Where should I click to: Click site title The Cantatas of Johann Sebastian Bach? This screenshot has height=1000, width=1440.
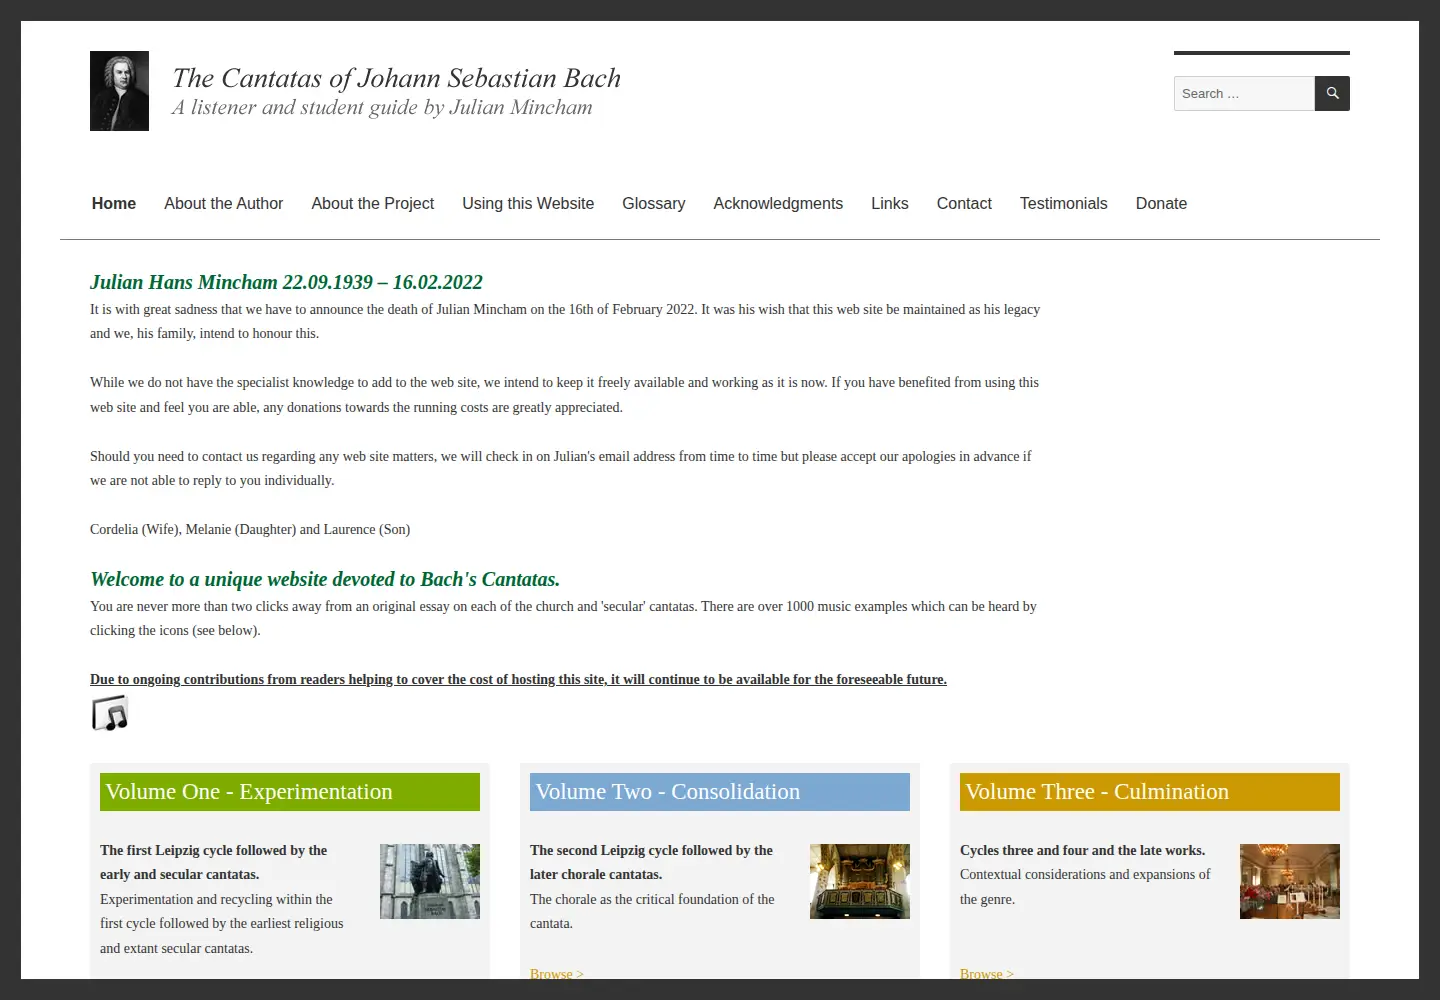[397, 78]
